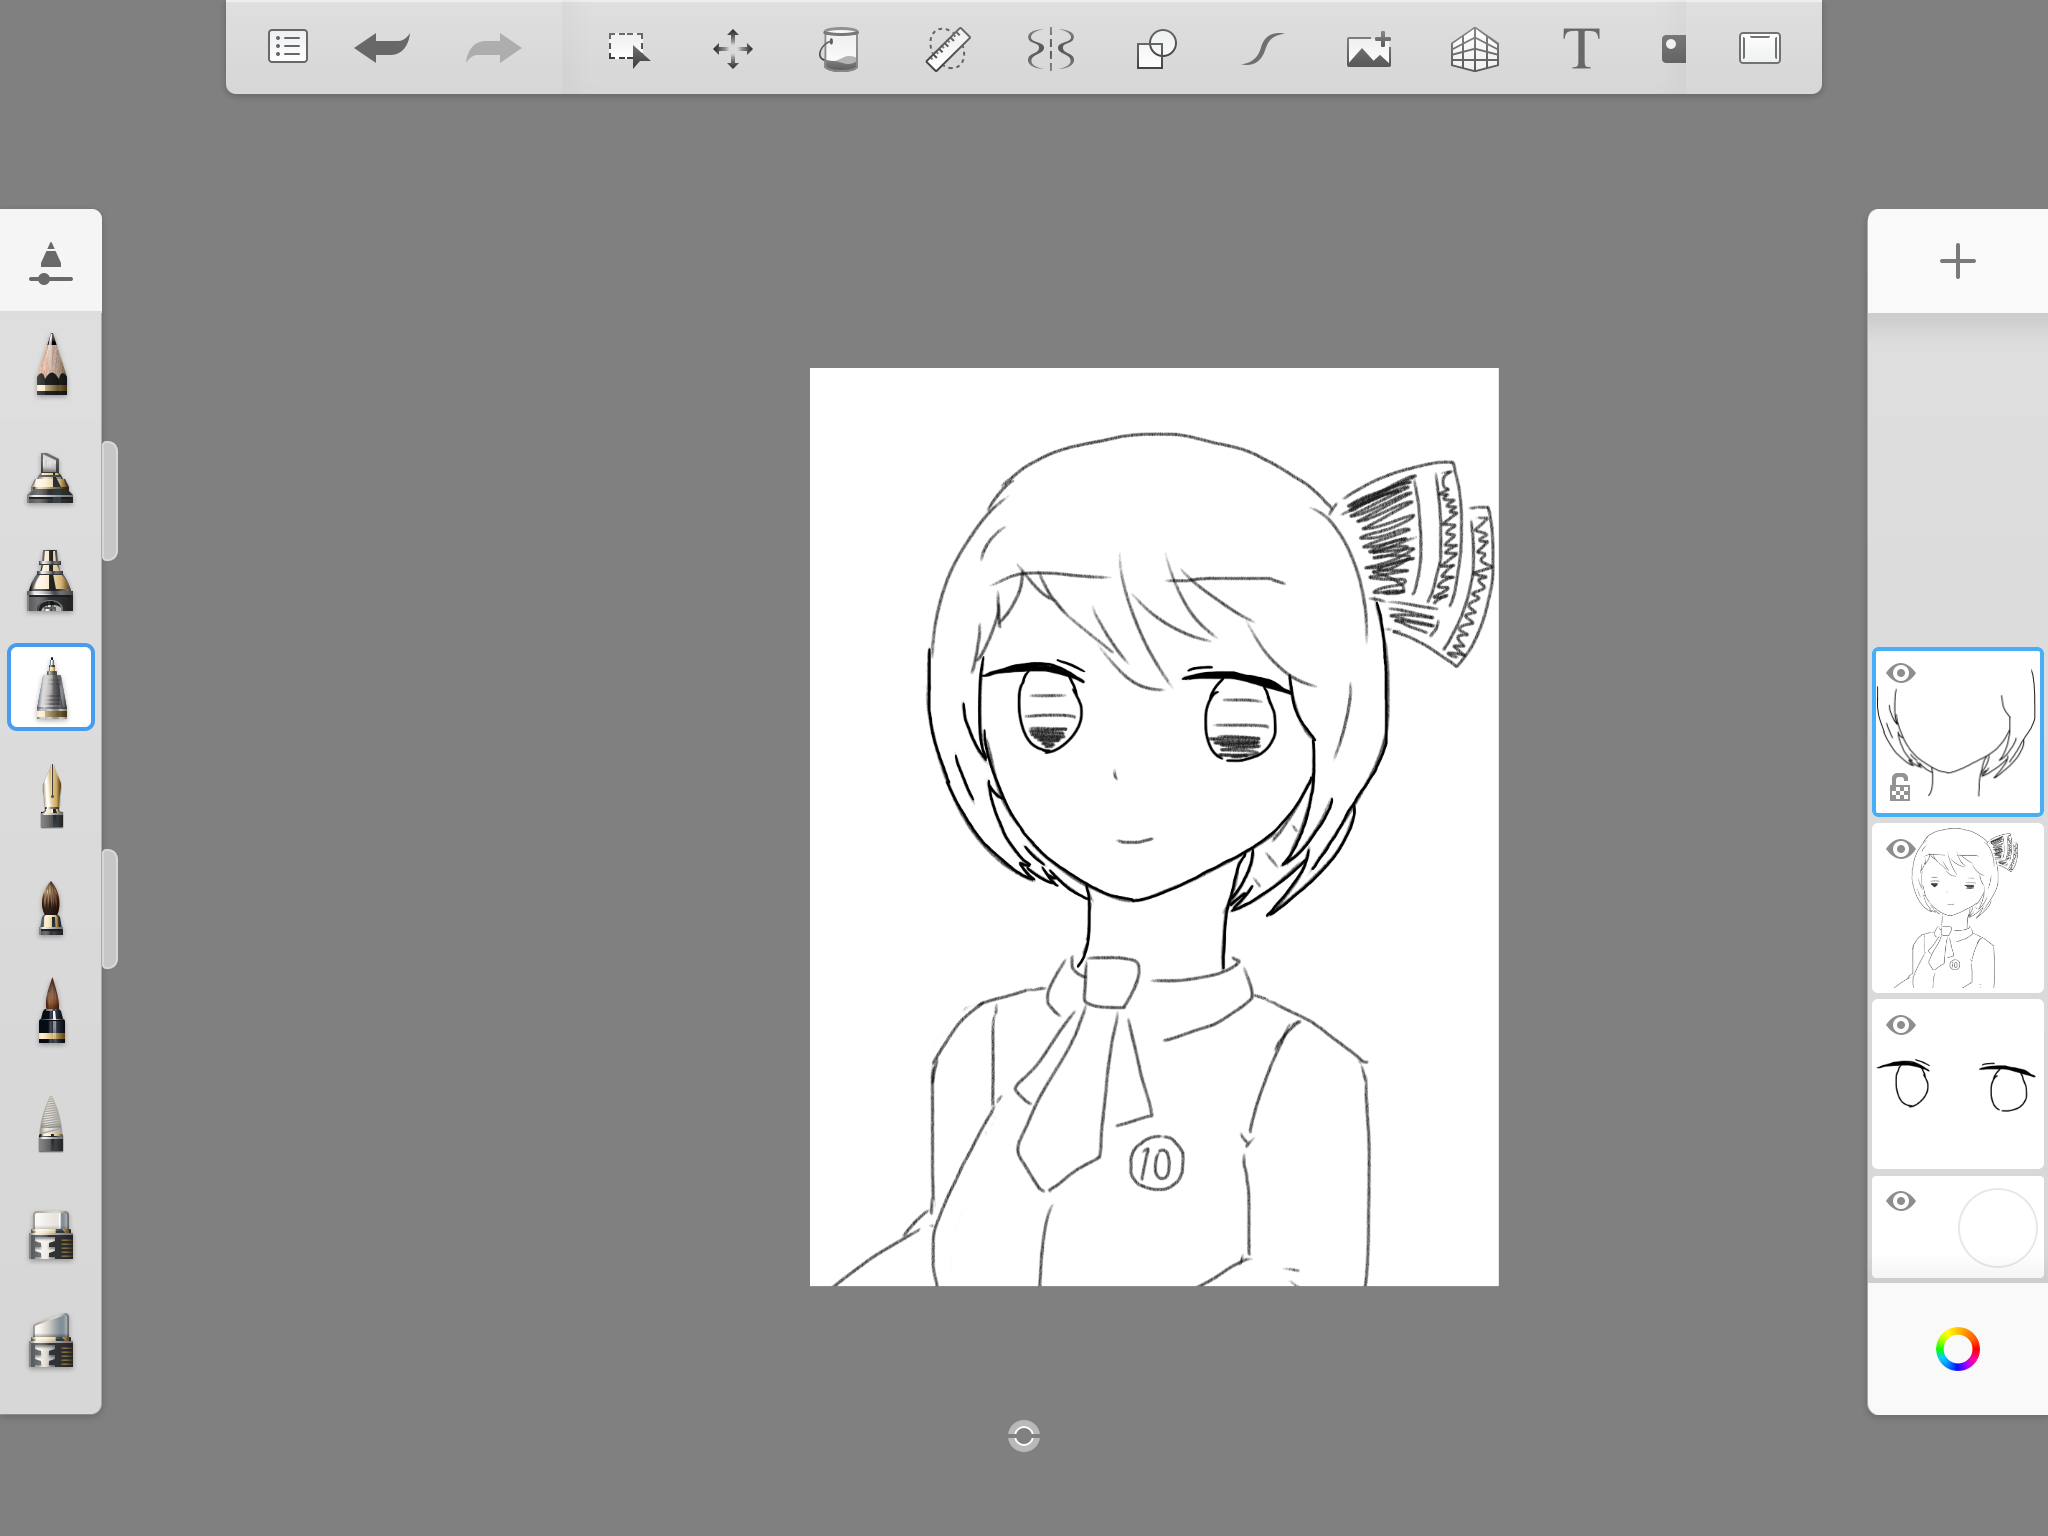The image size is (2048, 1536).
Task: Open the time-lapse recording icon
Action: coord(1673,49)
